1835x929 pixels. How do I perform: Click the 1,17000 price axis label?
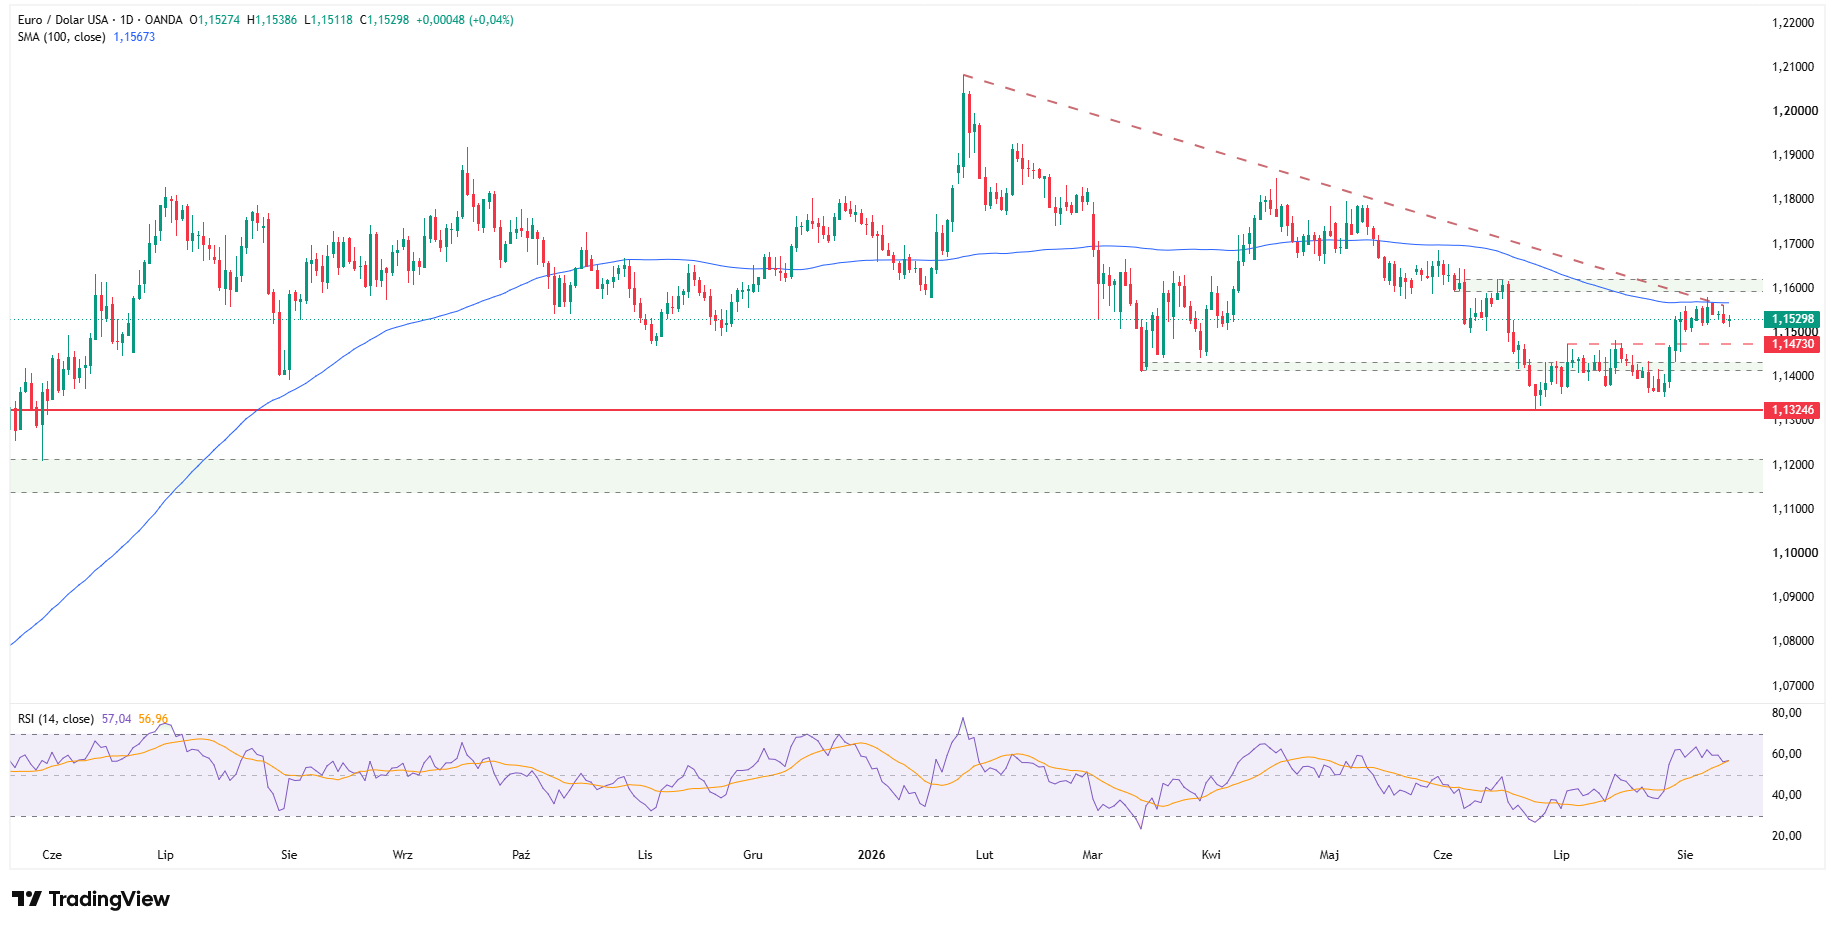[x=1793, y=244]
